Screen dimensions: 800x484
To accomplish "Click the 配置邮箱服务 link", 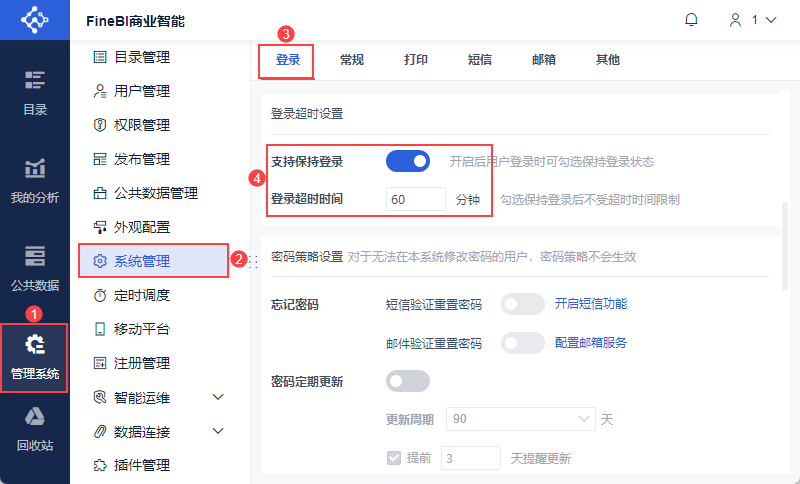I will (591, 343).
